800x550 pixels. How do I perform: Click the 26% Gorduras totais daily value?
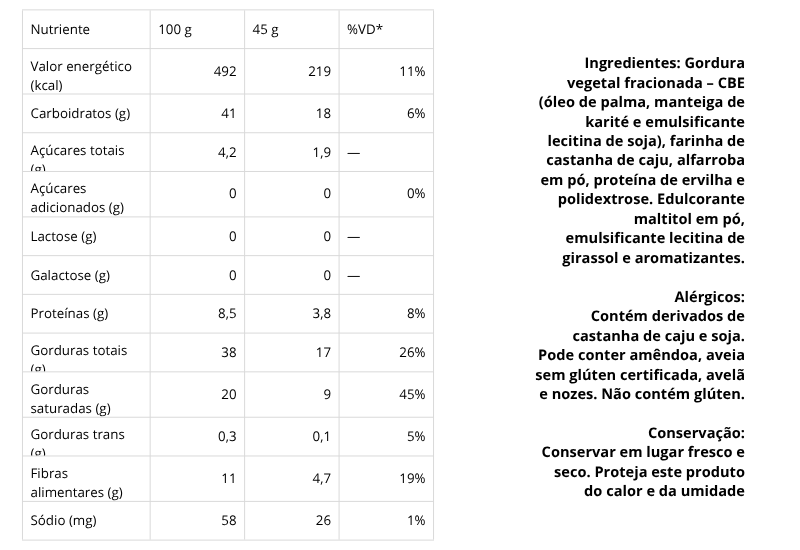click(x=411, y=352)
